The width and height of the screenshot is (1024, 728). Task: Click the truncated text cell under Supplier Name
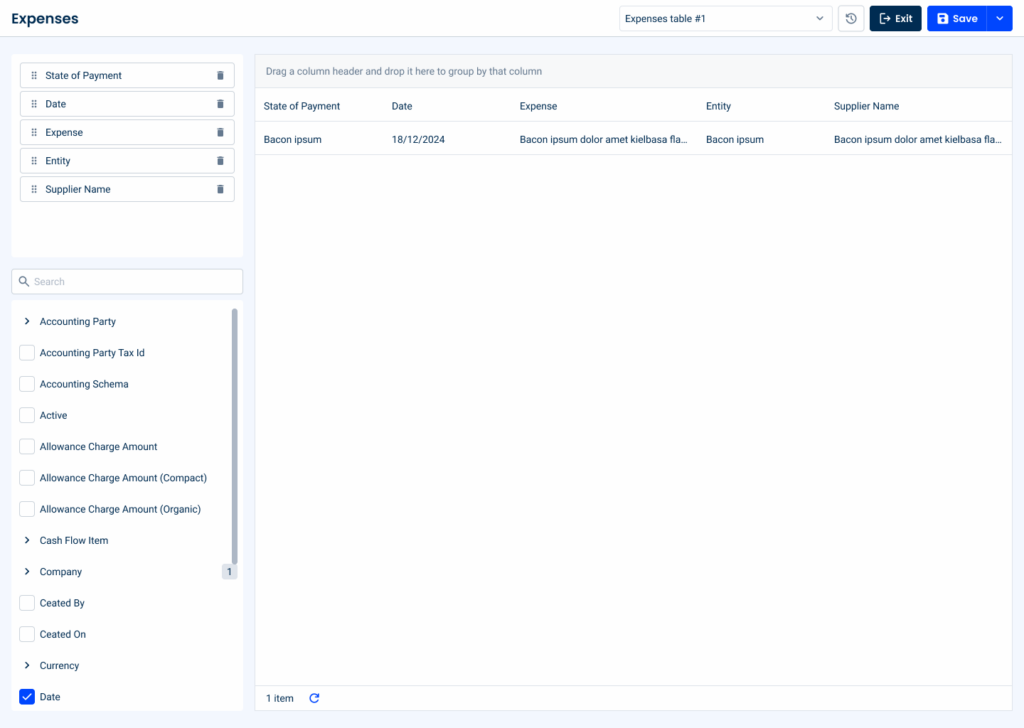(x=918, y=139)
